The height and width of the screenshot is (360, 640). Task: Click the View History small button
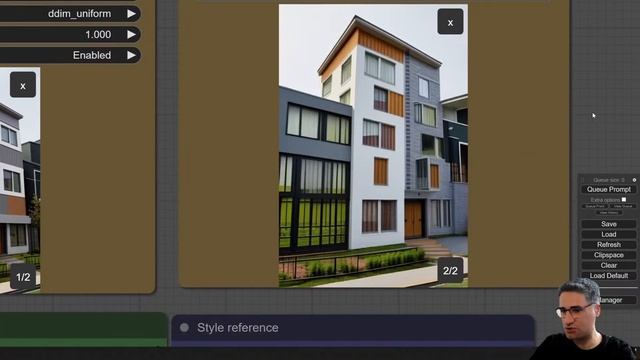609,213
